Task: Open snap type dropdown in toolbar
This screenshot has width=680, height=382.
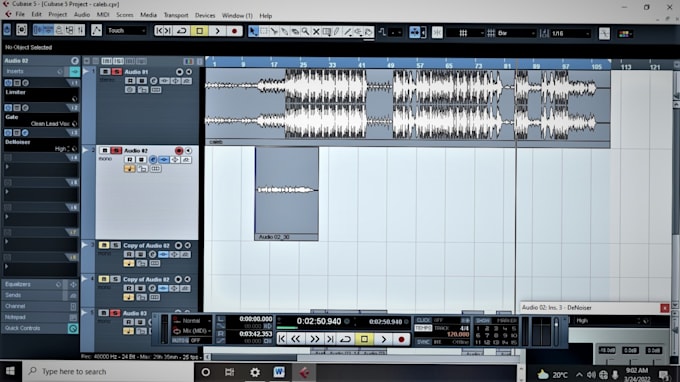Action: (x=466, y=33)
